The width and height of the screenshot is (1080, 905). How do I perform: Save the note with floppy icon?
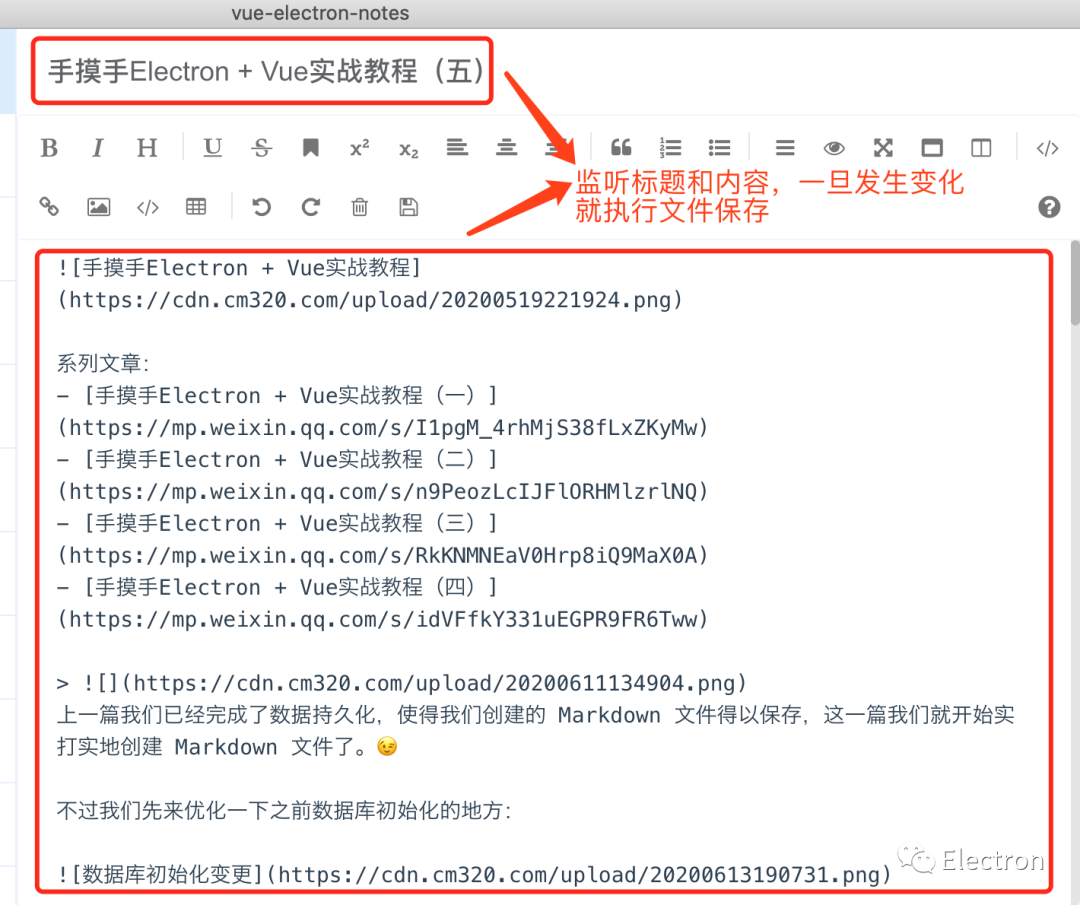click(x=408, y=207)
